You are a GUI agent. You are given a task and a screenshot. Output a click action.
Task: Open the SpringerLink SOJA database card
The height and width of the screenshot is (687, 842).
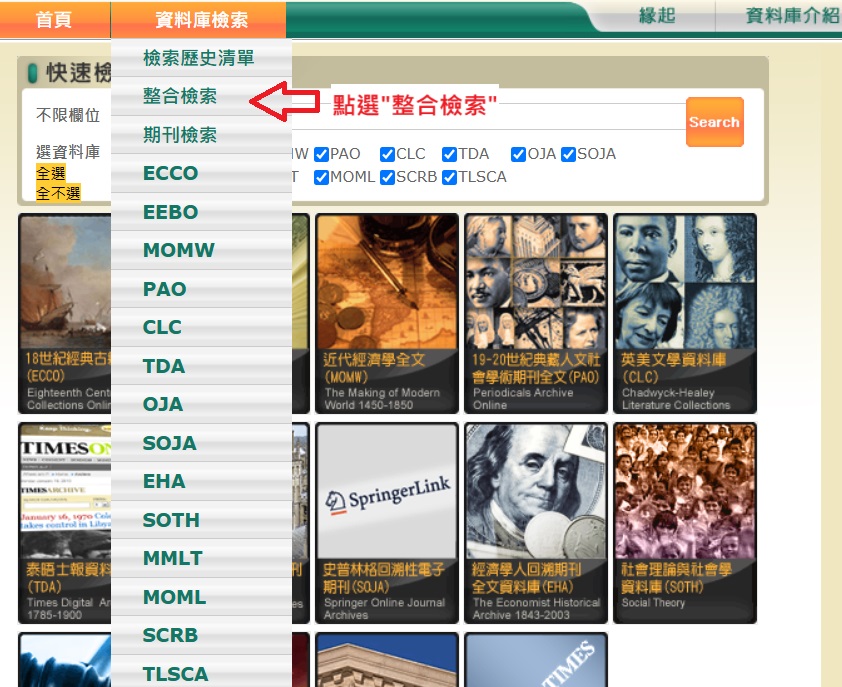387,523
